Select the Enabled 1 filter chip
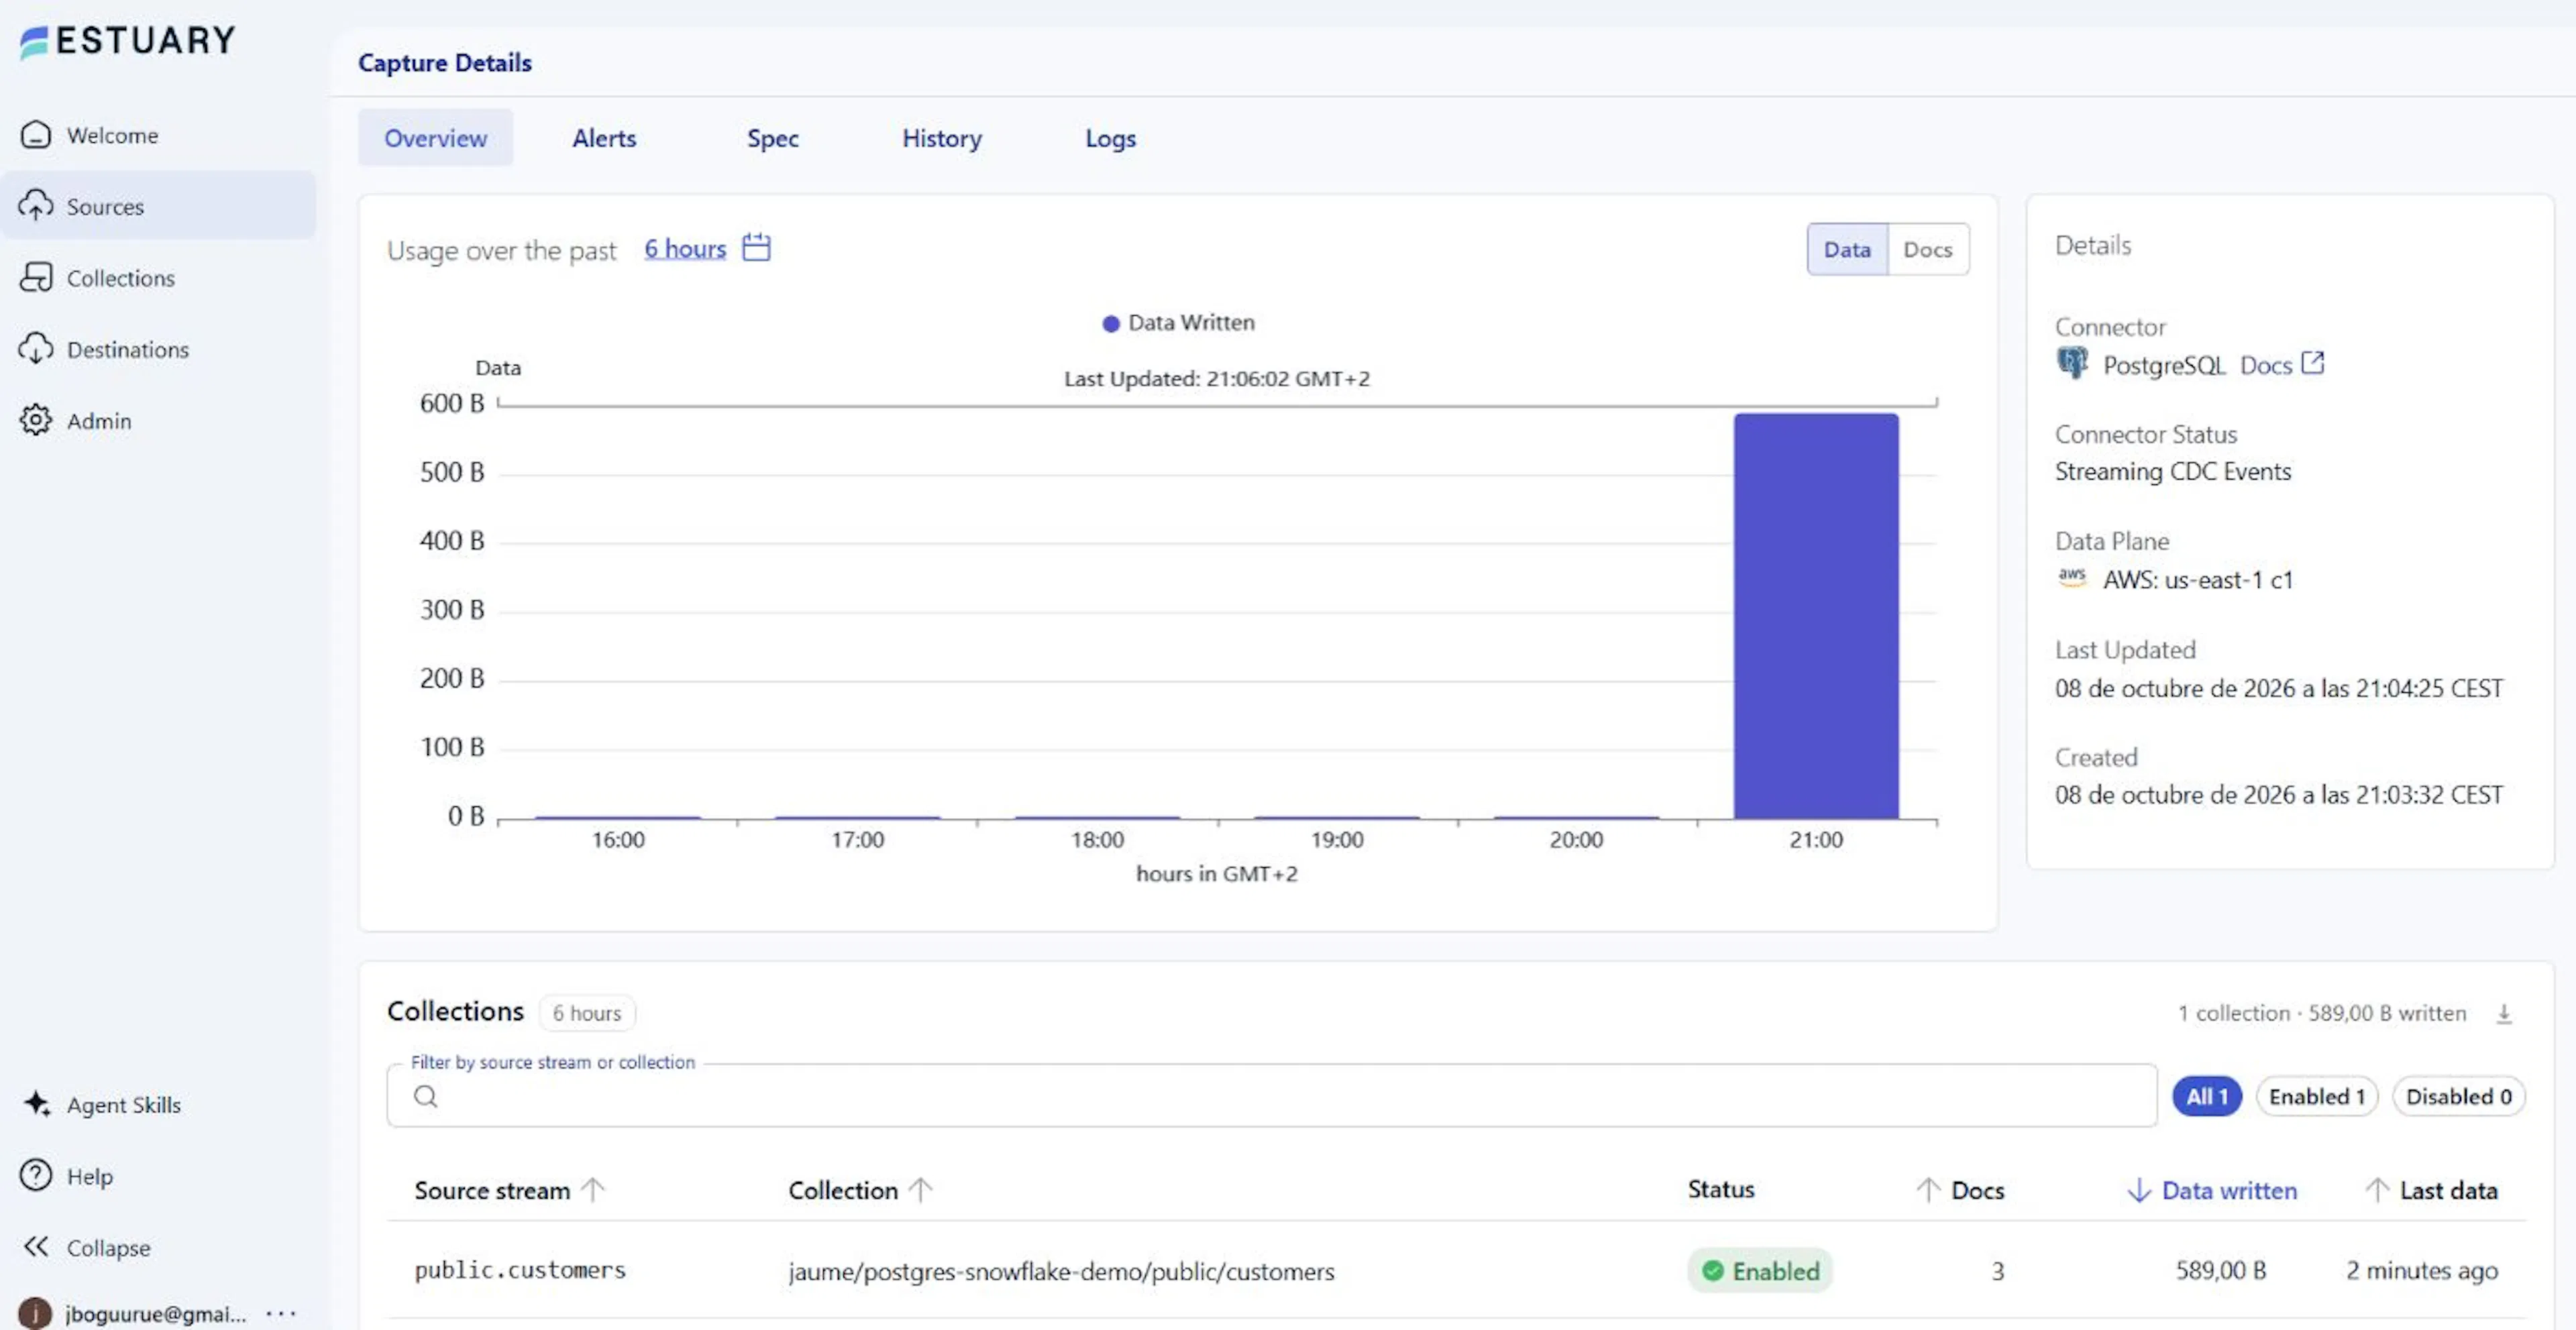This screenshot has width=2576, height=1330. 2317,1097
